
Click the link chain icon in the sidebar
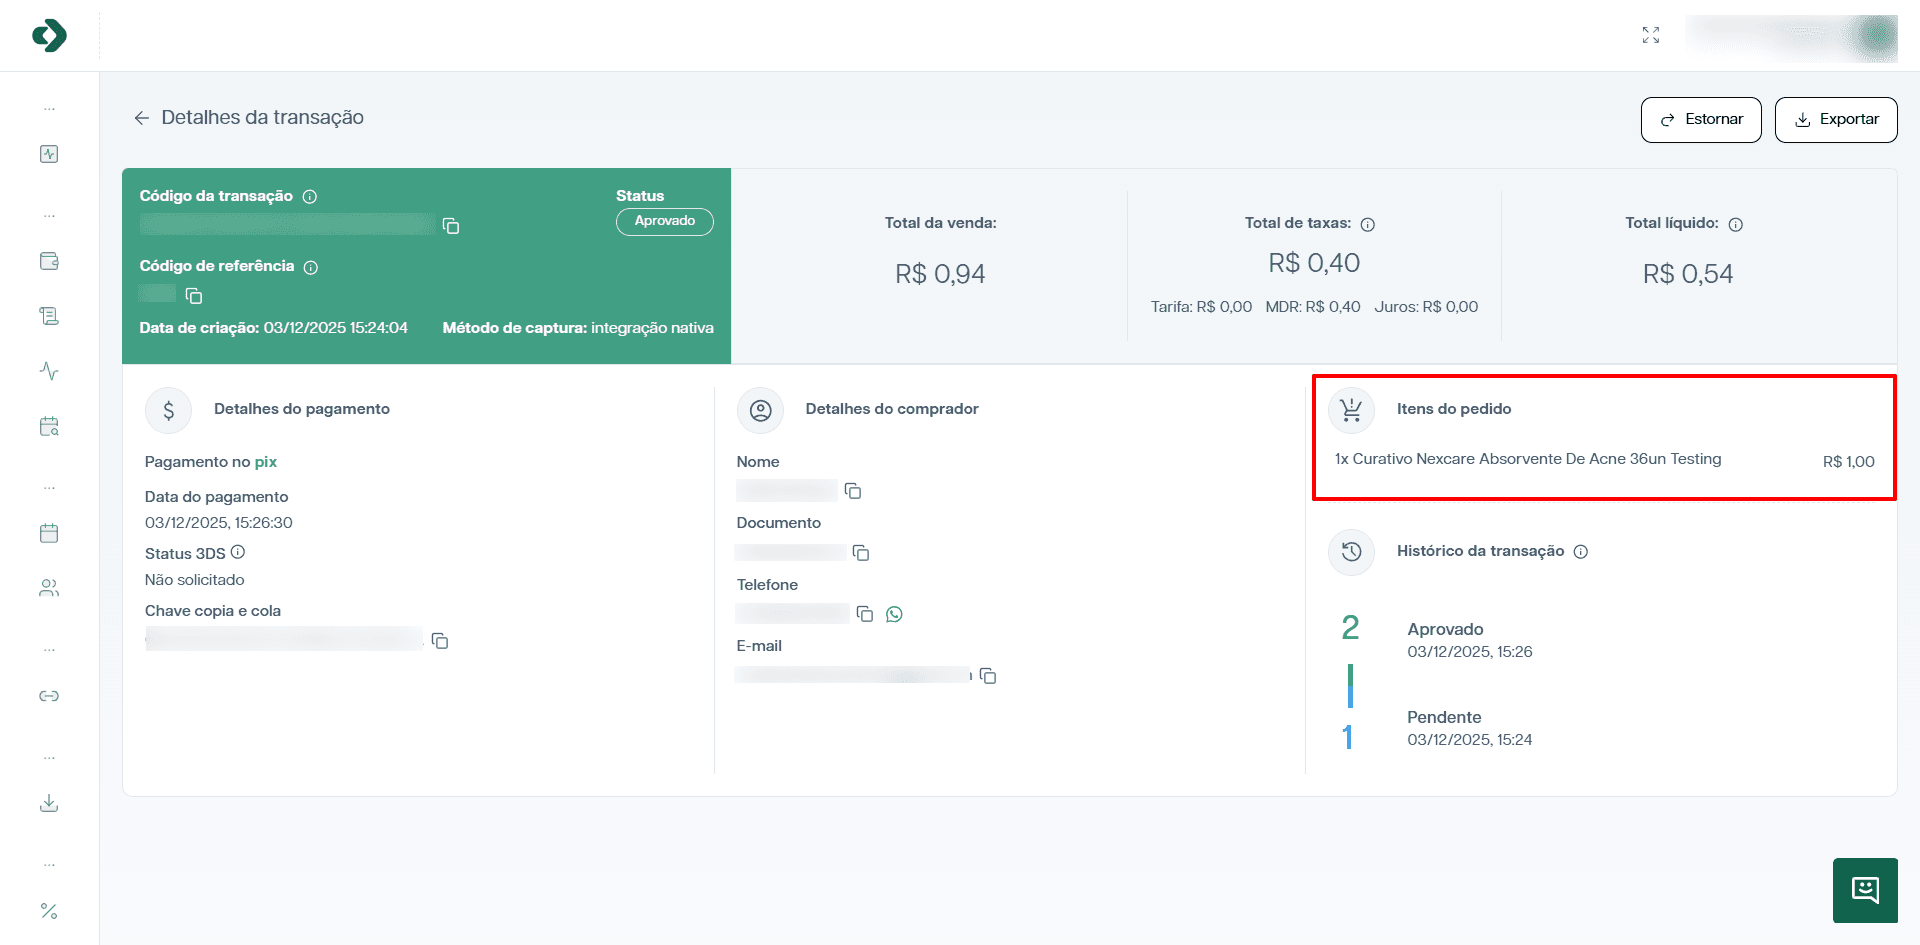(49, 696)
